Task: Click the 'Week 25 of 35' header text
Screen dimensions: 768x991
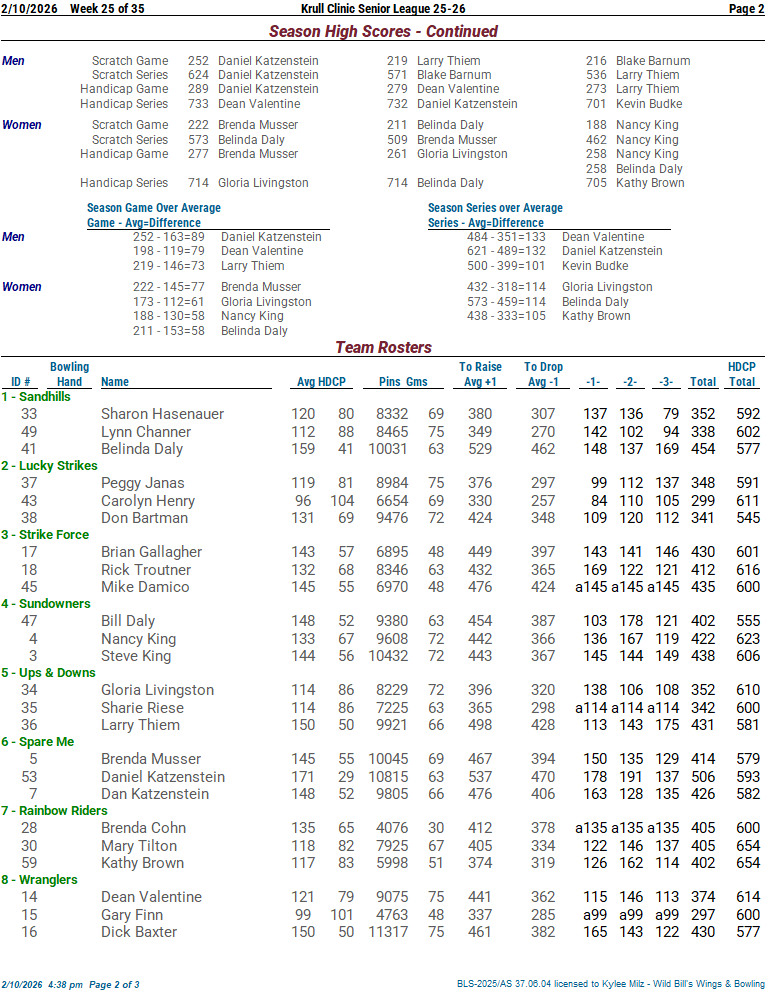Action: pos(107,9)
